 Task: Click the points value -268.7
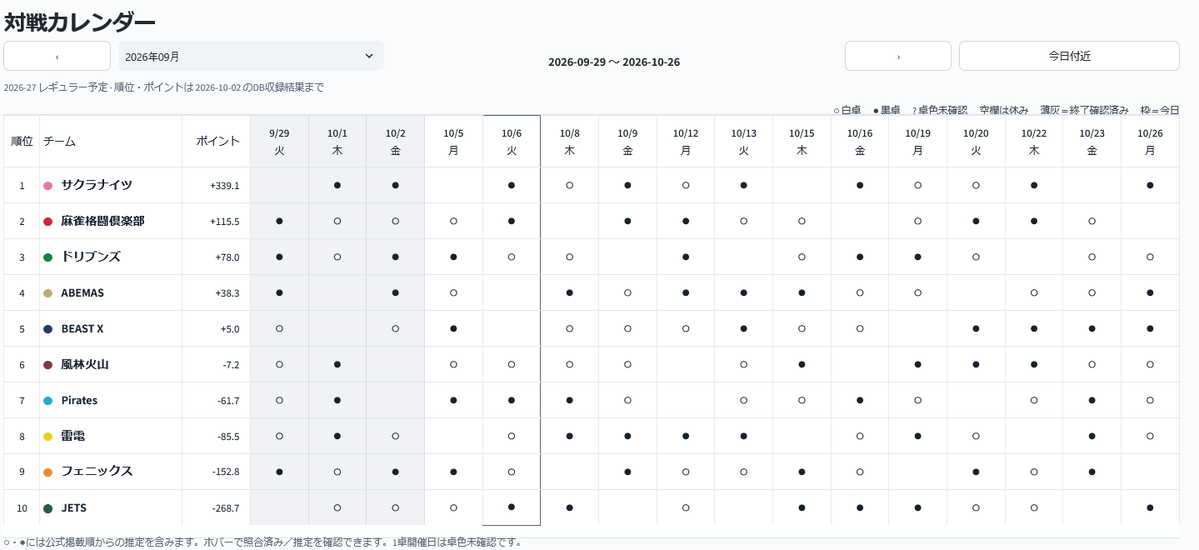[x=226, y=508]
